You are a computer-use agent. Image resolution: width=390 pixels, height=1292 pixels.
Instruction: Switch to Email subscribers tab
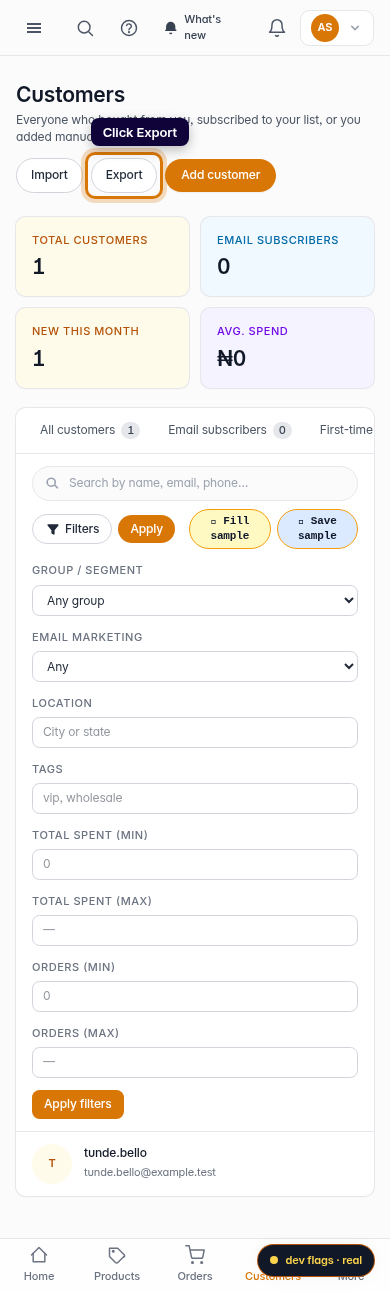[229, 430]
